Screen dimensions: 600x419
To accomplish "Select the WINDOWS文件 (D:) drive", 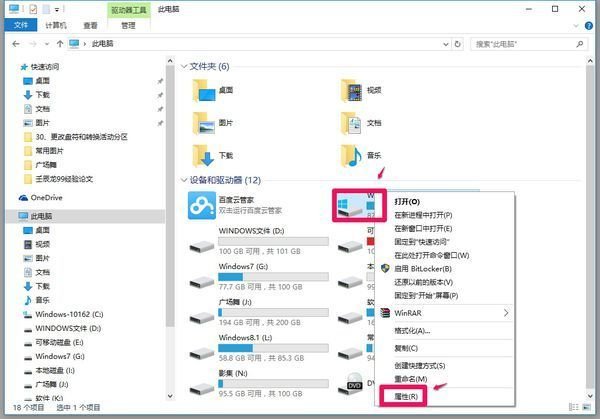I will (x=259, y=241).
